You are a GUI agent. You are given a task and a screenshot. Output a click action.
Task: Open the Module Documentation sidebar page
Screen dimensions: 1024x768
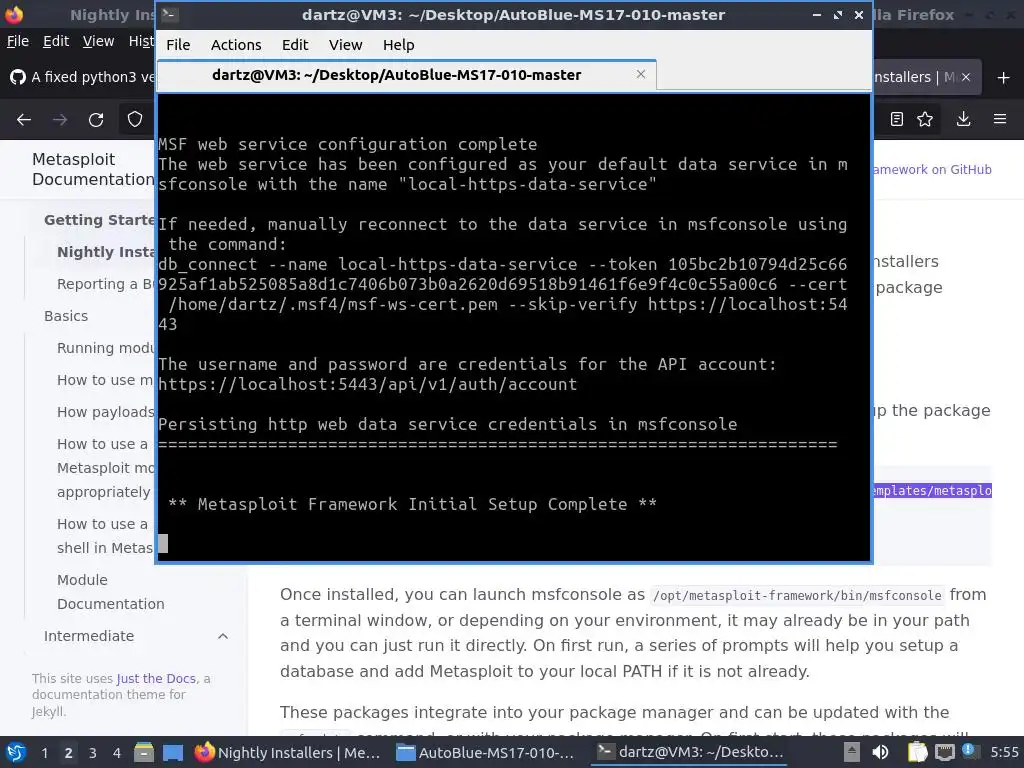[x=110, y=592]
